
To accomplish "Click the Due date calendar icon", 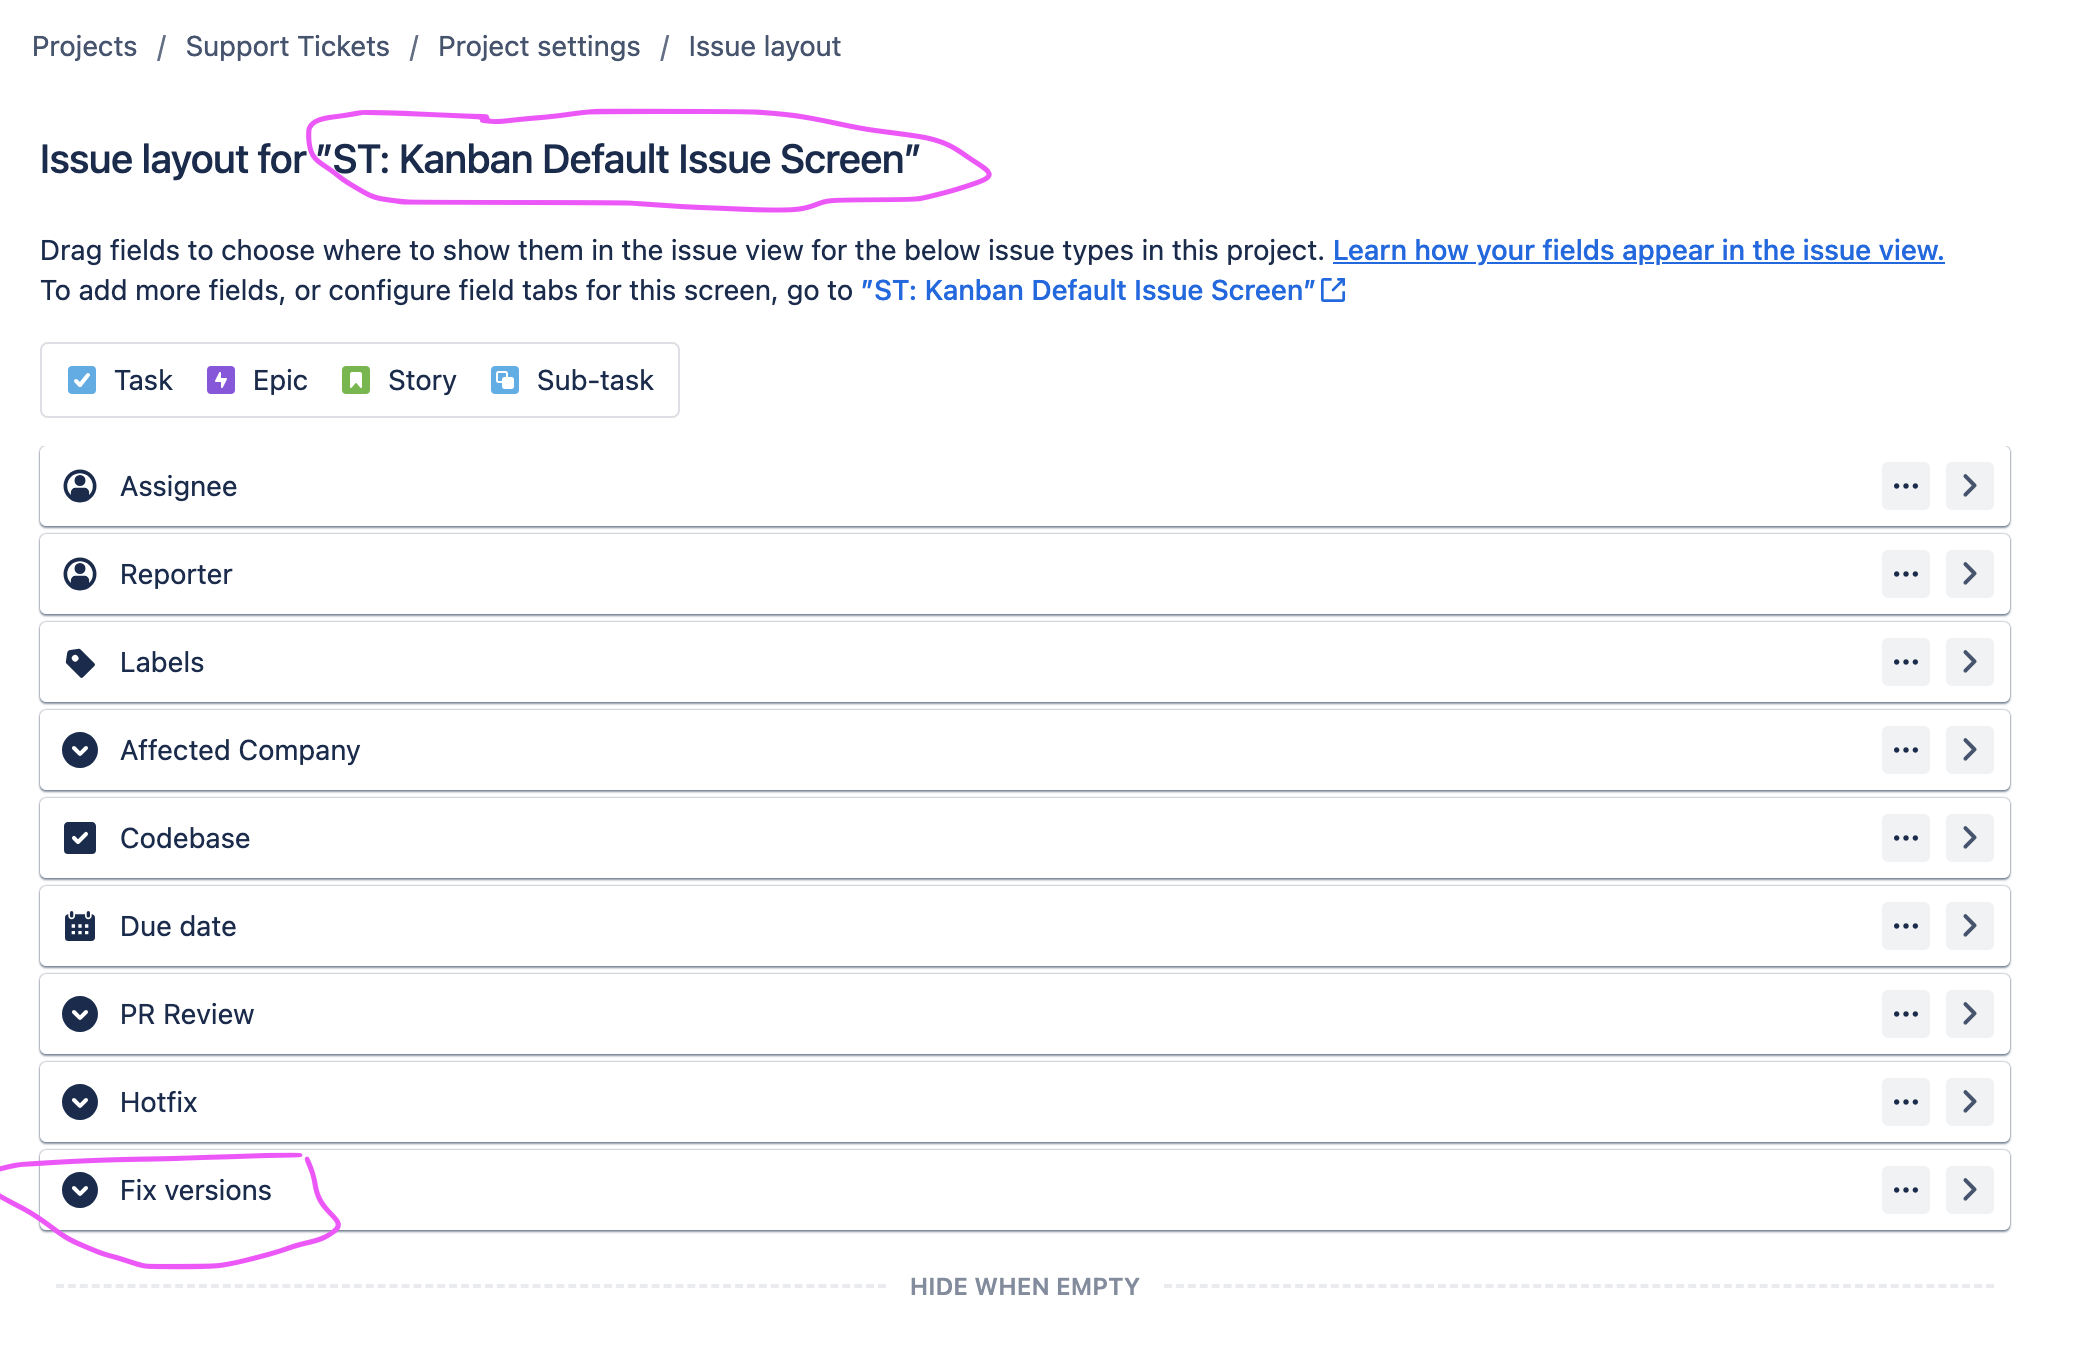I will (x=80, y=926).
